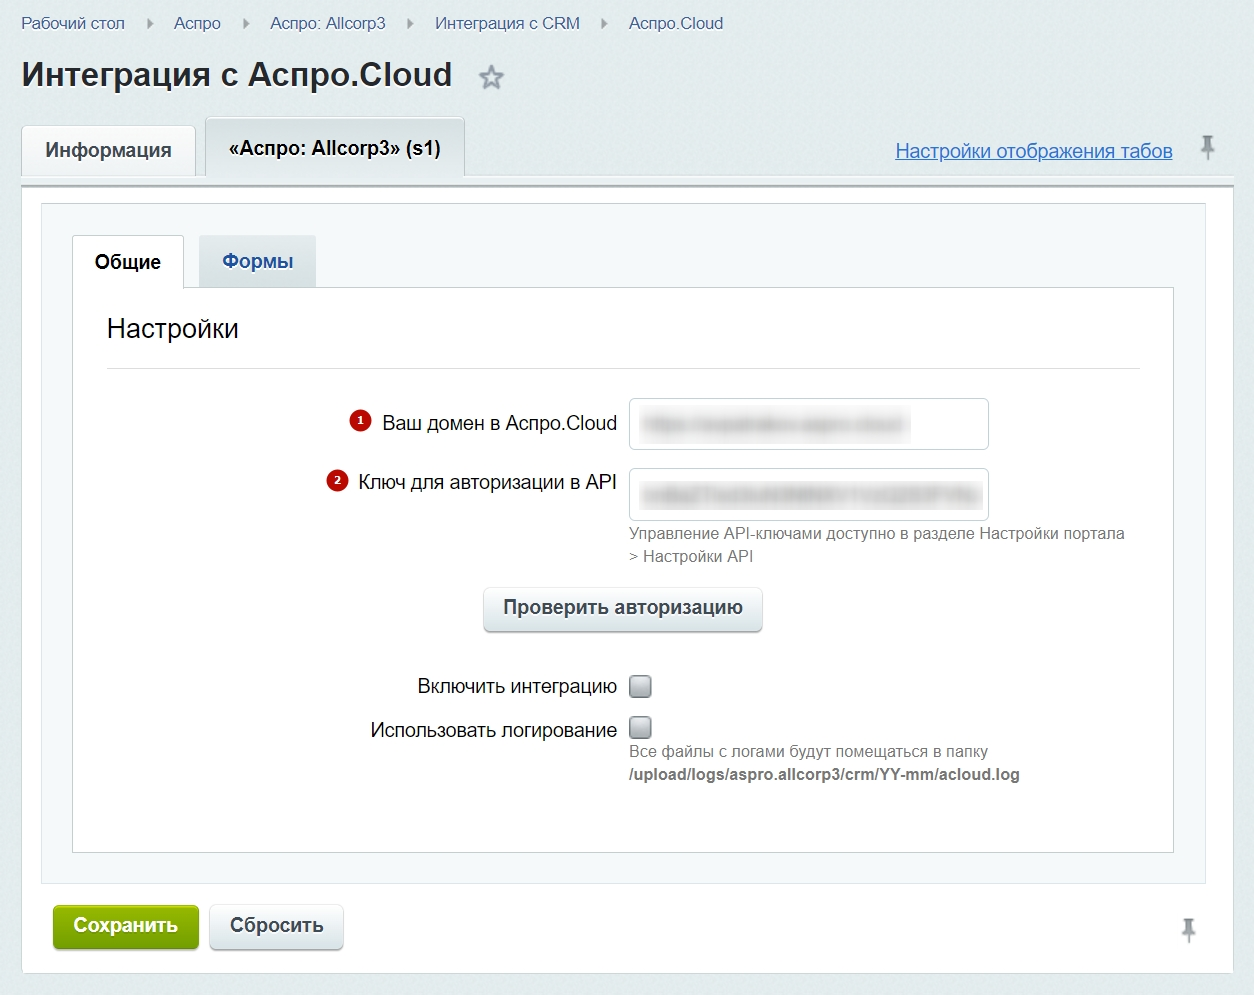Pin the button bar with bottom pin icon
Image resolution: width=1254 pixels, height=995 pixels.
tap(1188, 930)
